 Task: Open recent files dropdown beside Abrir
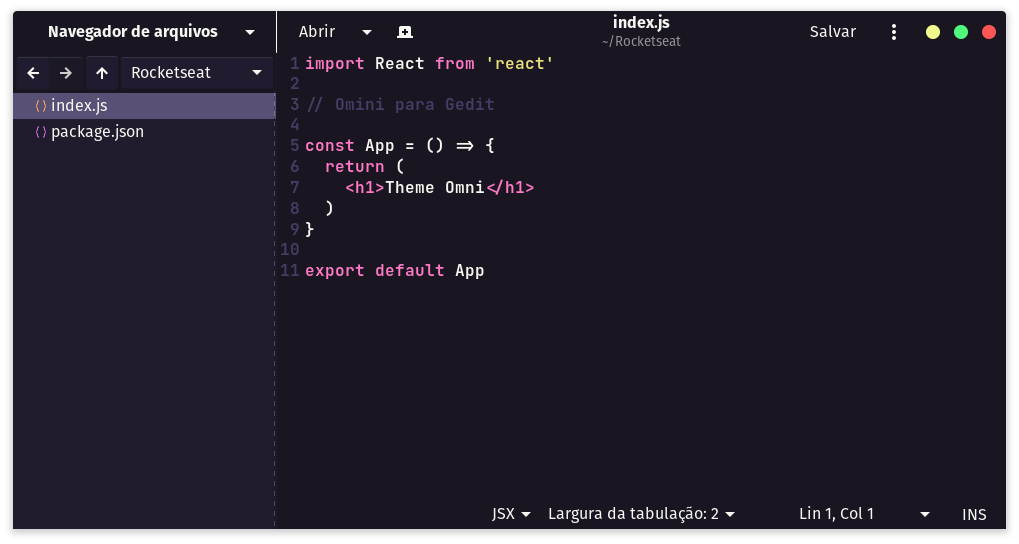367,32
